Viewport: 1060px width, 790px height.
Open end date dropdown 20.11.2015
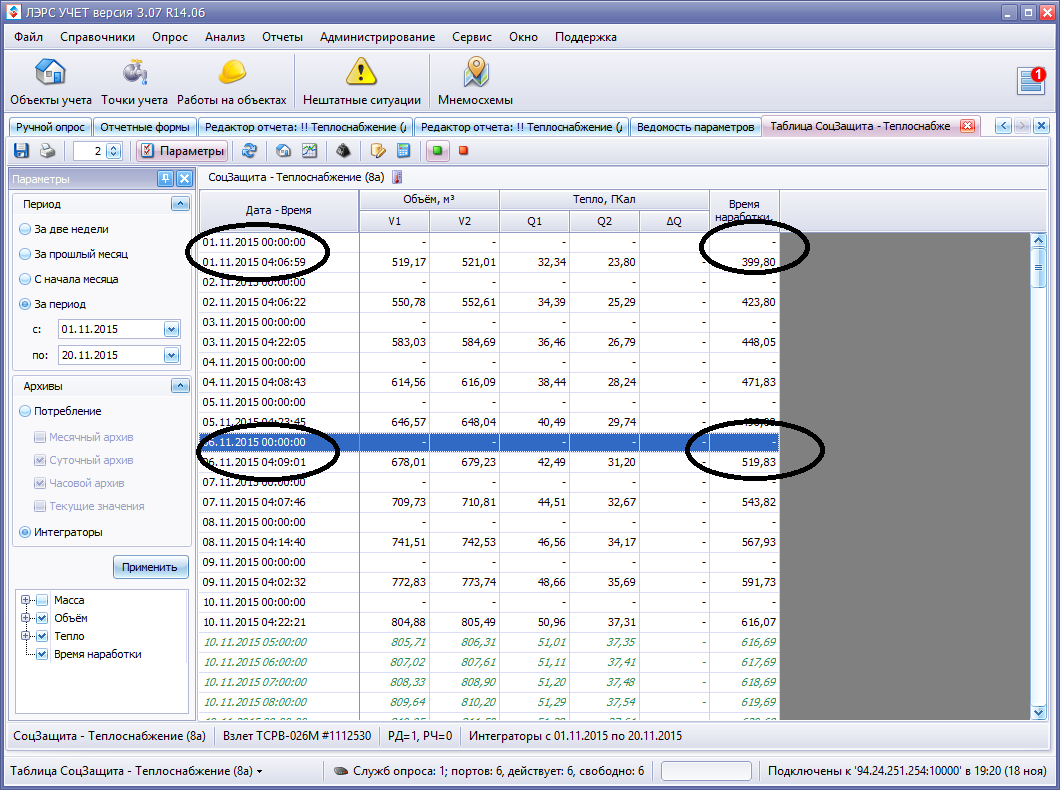(171, 355)
